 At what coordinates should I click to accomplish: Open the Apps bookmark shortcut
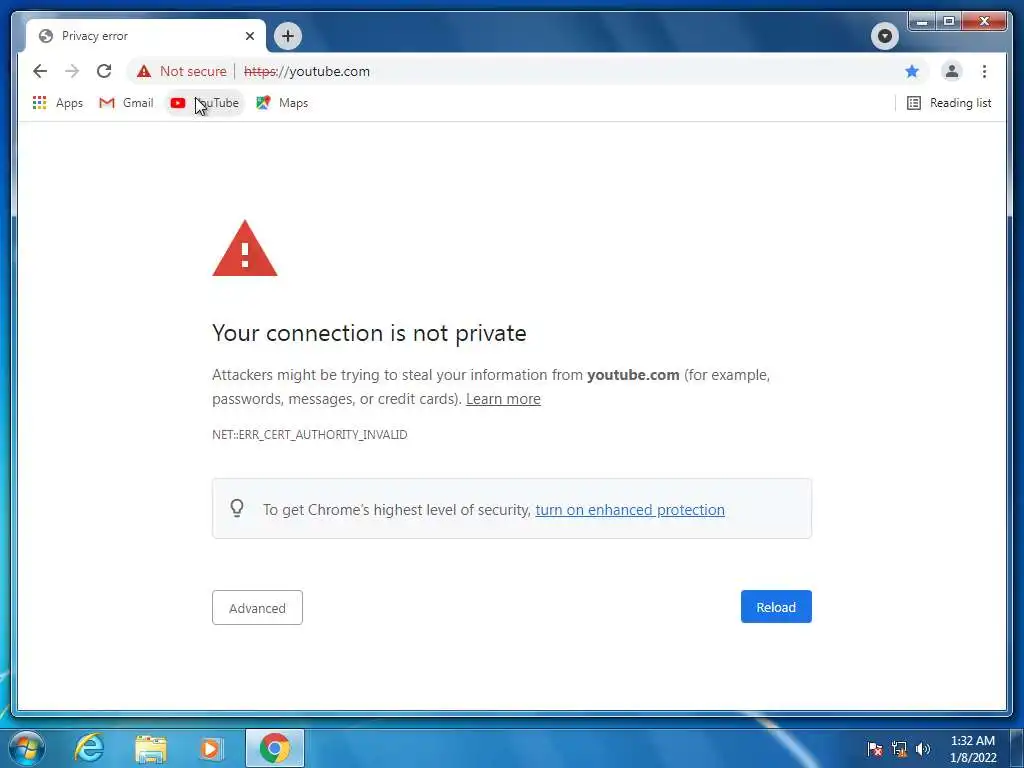[57, 103]
